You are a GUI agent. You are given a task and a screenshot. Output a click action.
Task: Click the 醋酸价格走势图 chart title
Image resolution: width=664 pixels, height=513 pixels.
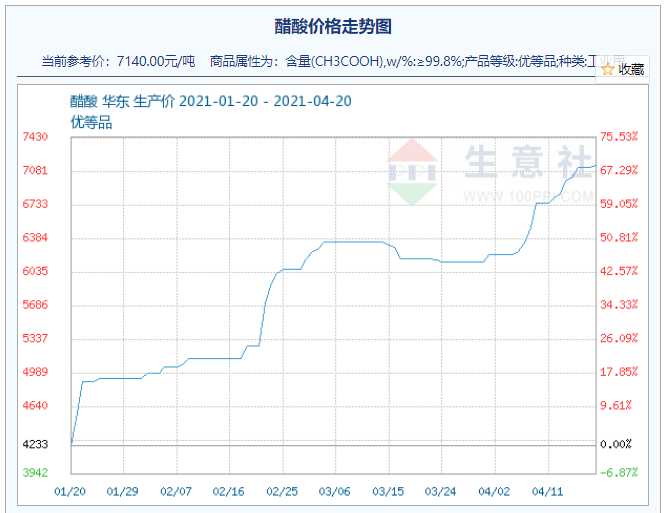333,26
